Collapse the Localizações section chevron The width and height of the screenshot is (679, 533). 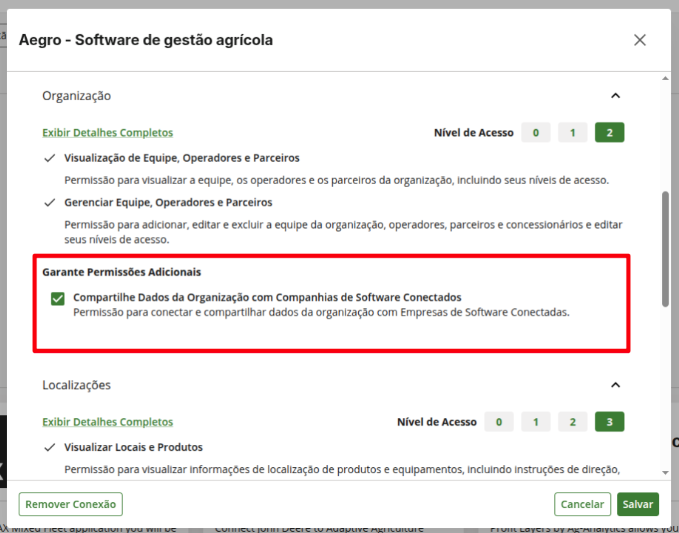point(615,385)
